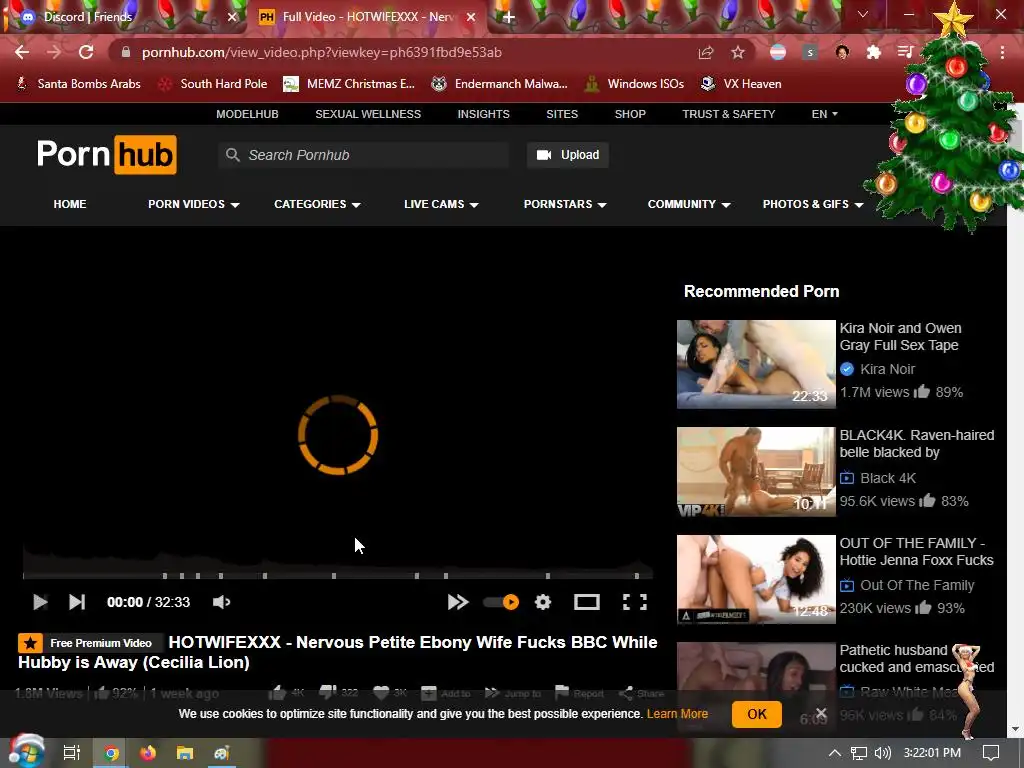Click the profile avatar in Chrome toolbar
1024x768 pixels.
click(842, 52)
